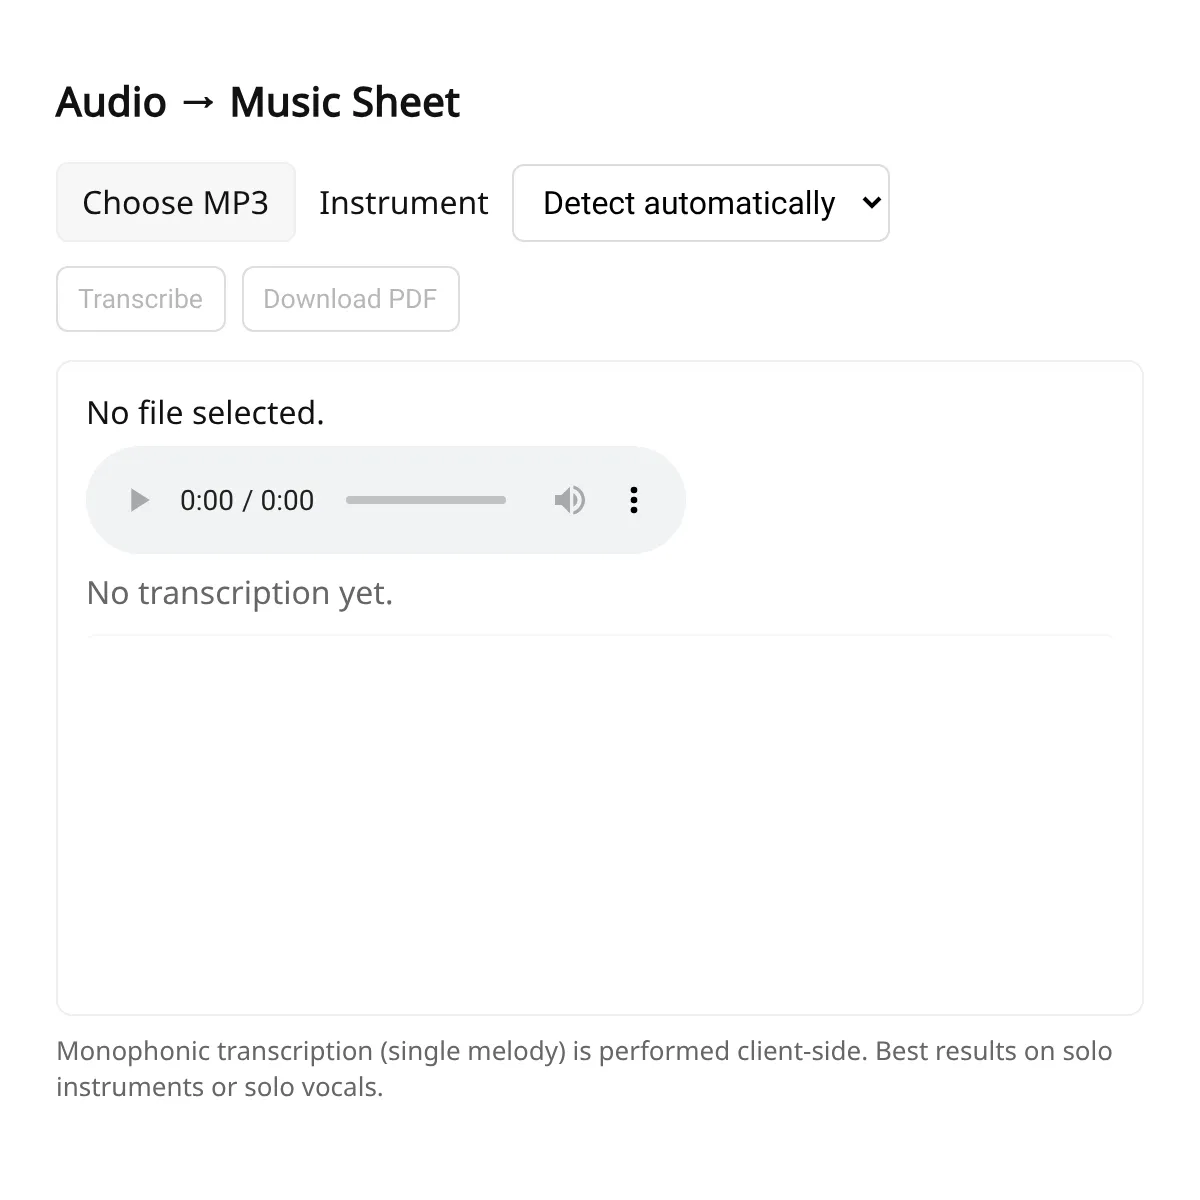Click the 0:00 / 0:00 time display
The width and height of the screenshot is (1200, 1200).
click(x=247, y=500)
